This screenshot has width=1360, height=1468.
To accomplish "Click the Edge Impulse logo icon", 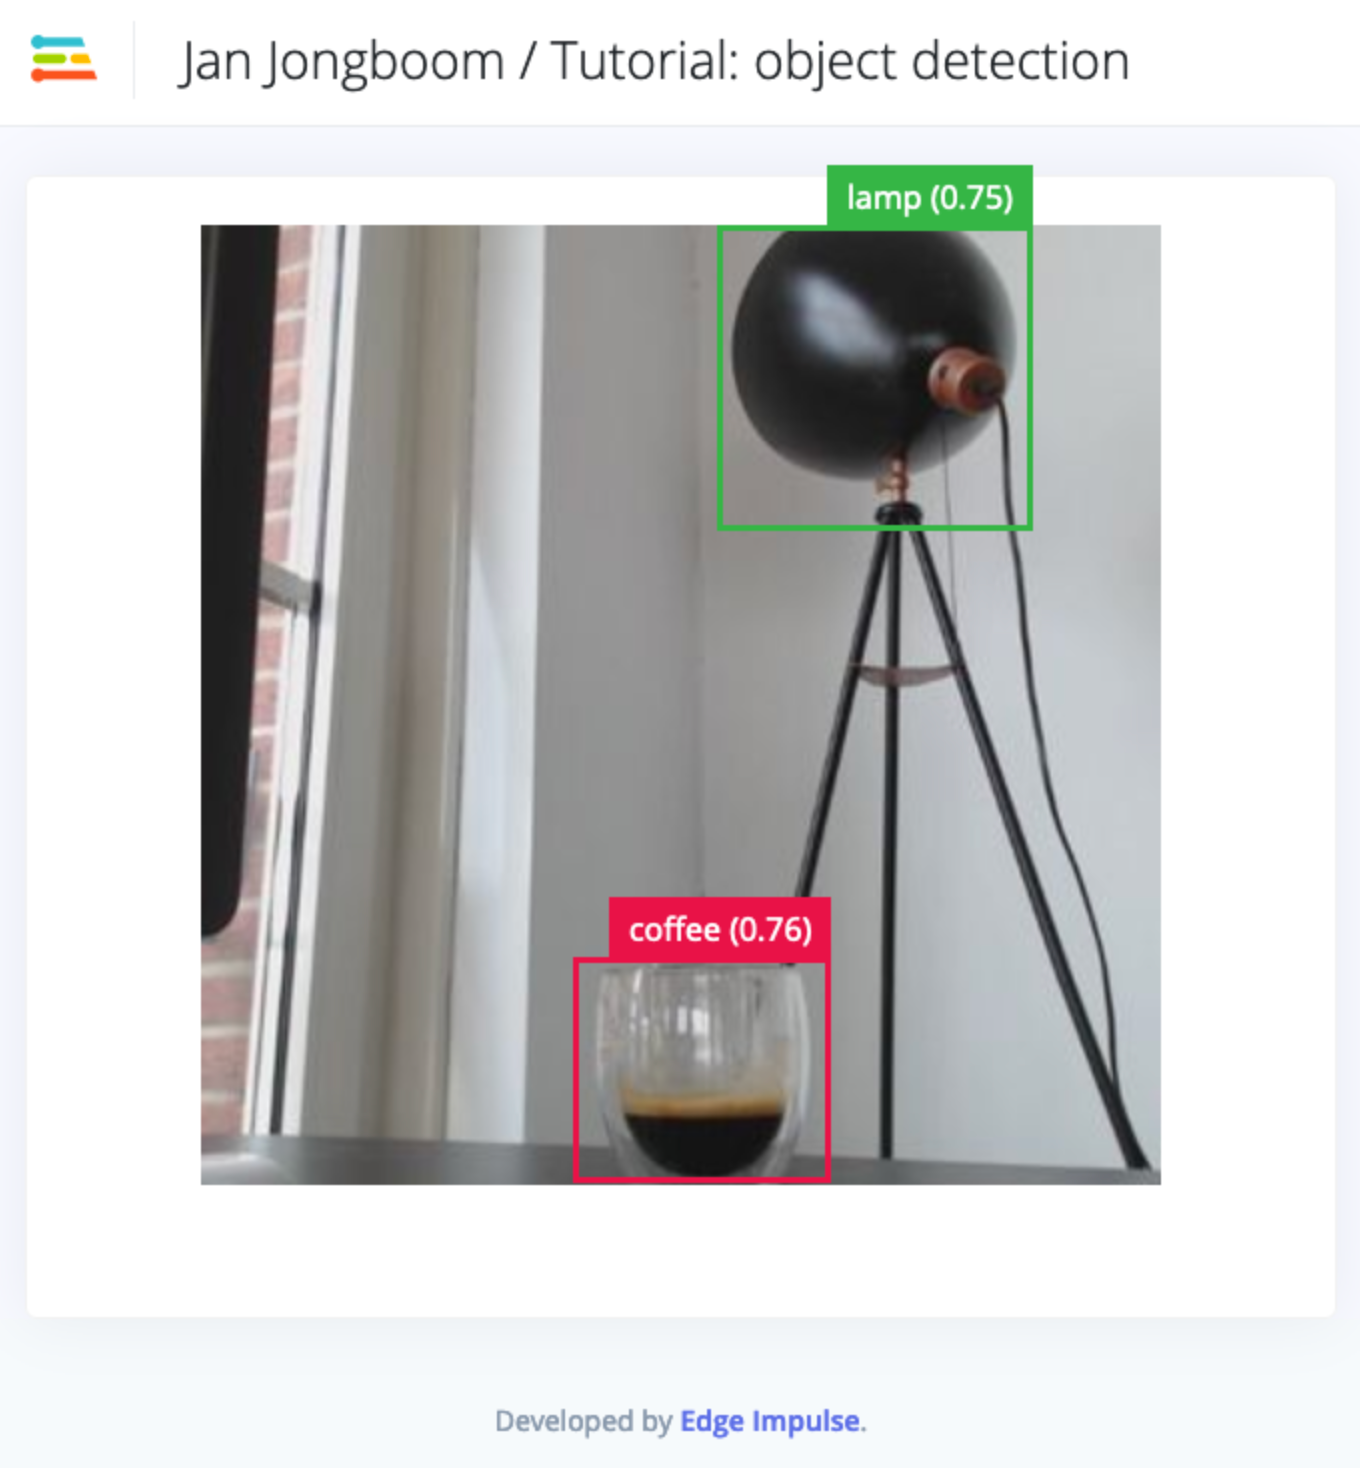I will coord(63,59).
